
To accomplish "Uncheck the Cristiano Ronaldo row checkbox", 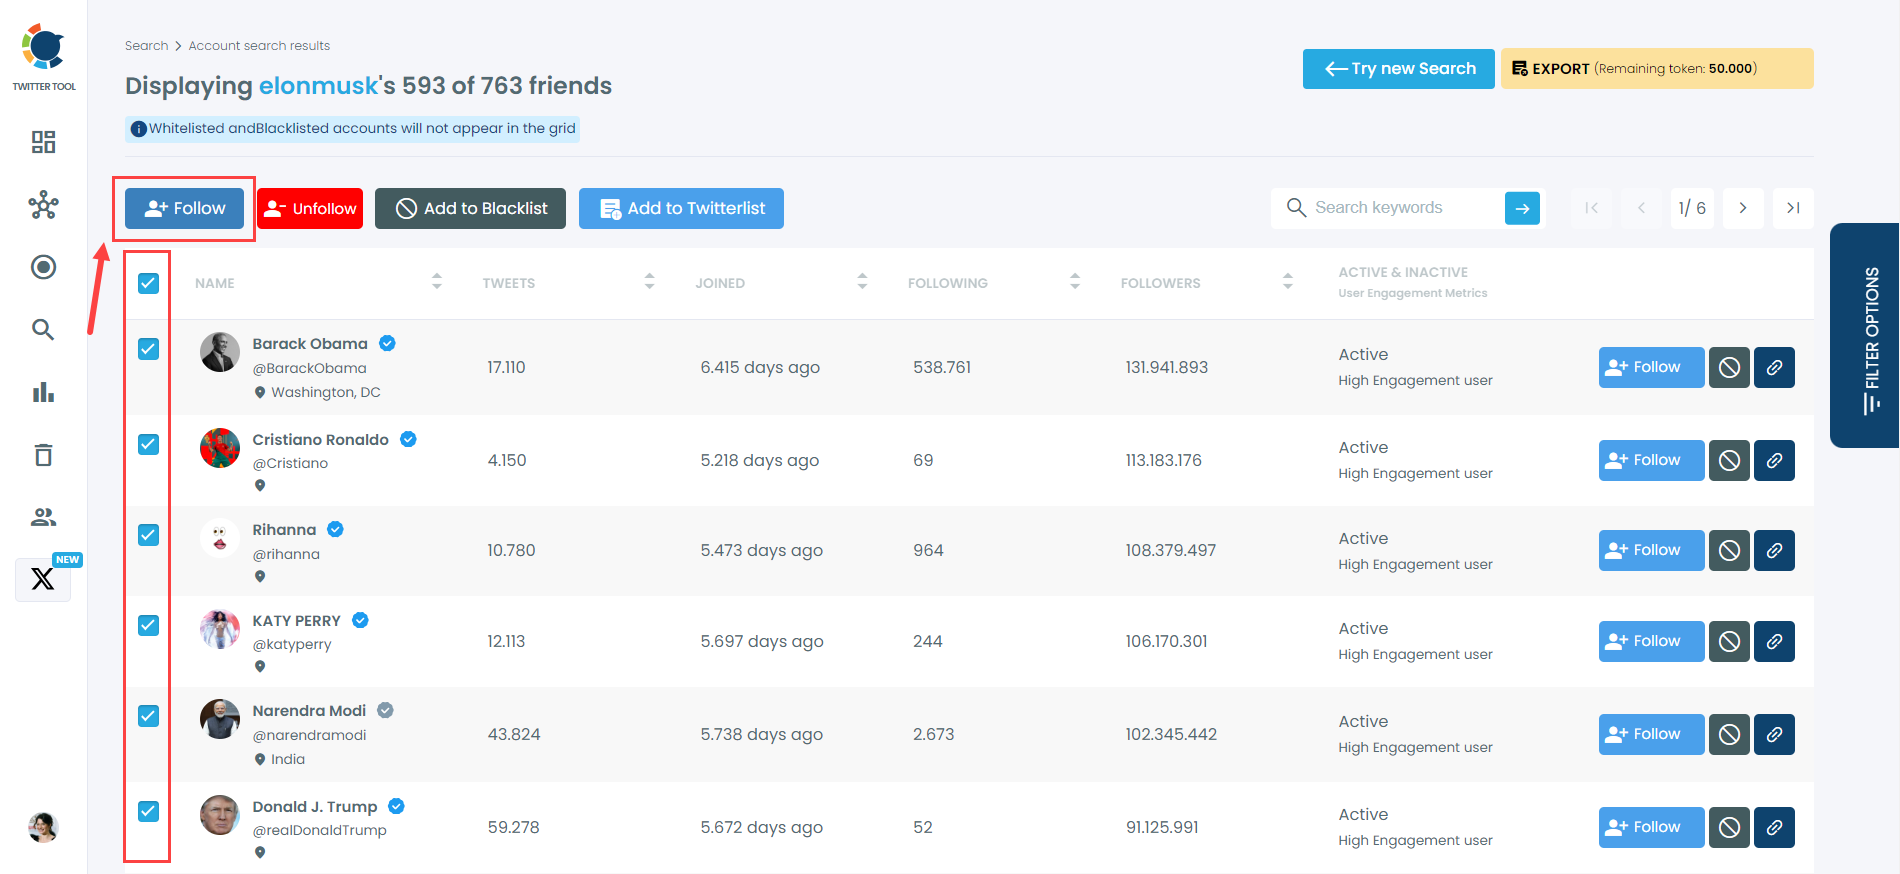I will (x=148, y=444).
